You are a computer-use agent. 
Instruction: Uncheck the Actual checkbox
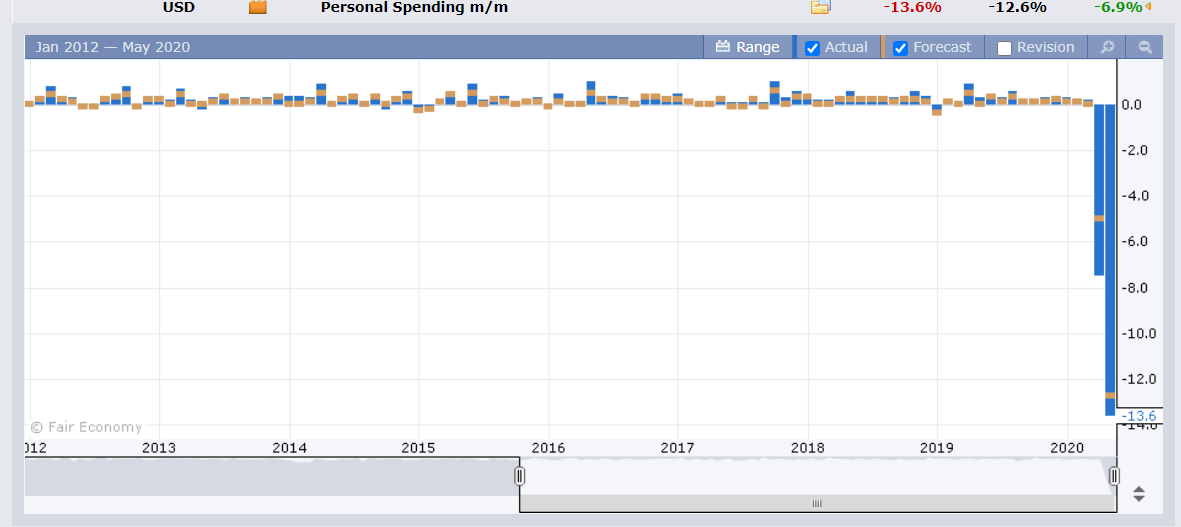click(x=812, y=48)
